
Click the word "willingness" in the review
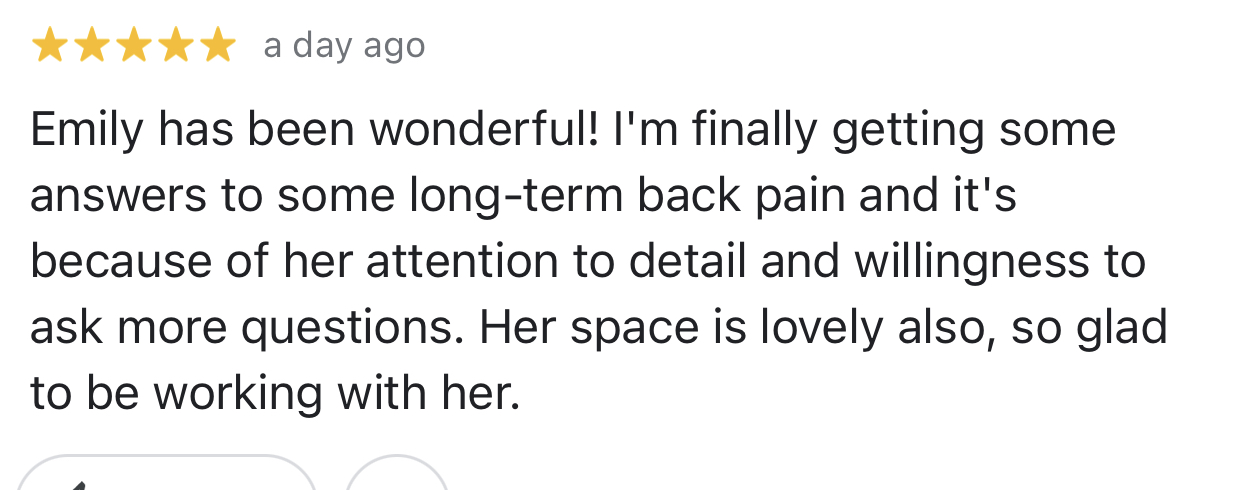(971, 262)
